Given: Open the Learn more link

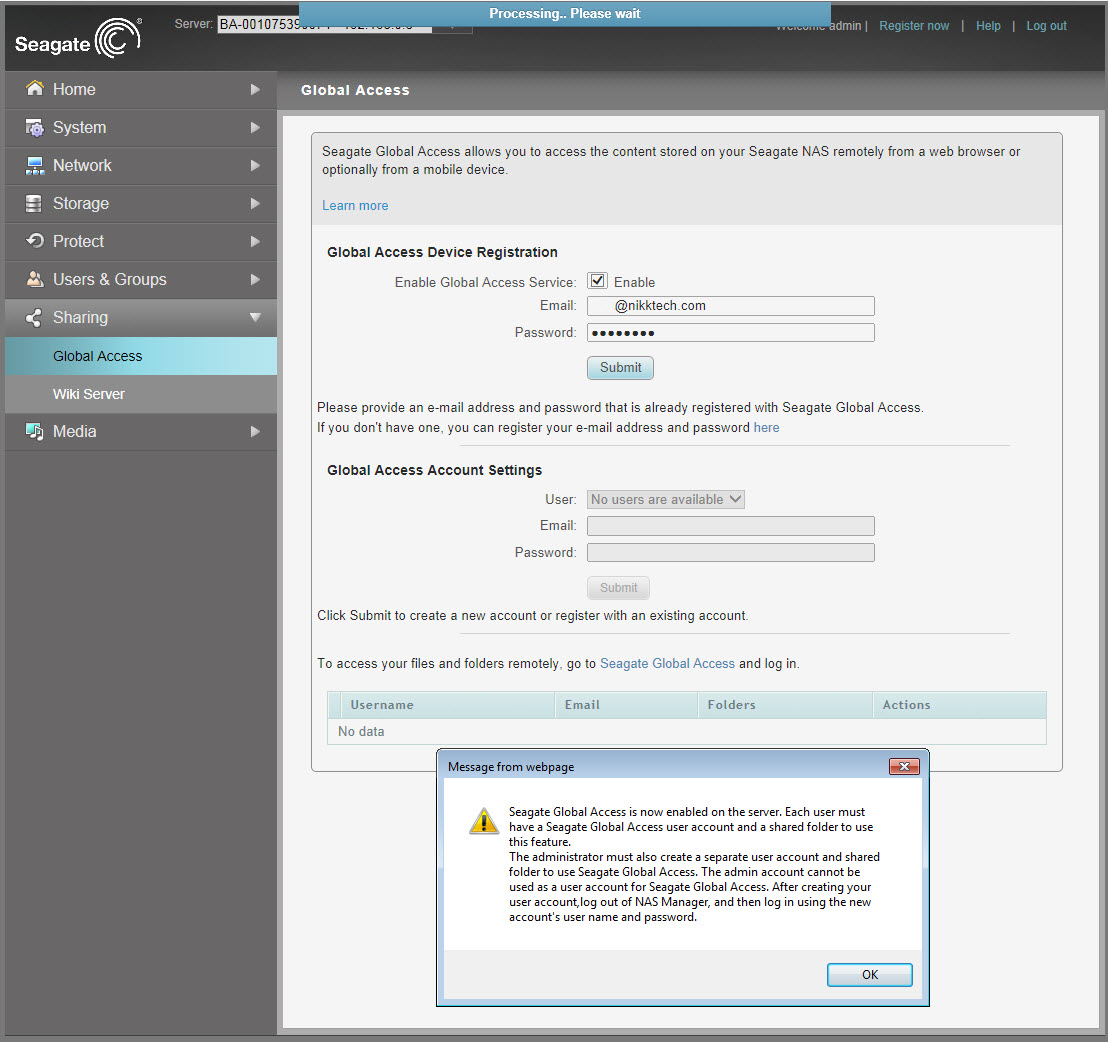Looking at the screenshot, I should click(355, 206).
